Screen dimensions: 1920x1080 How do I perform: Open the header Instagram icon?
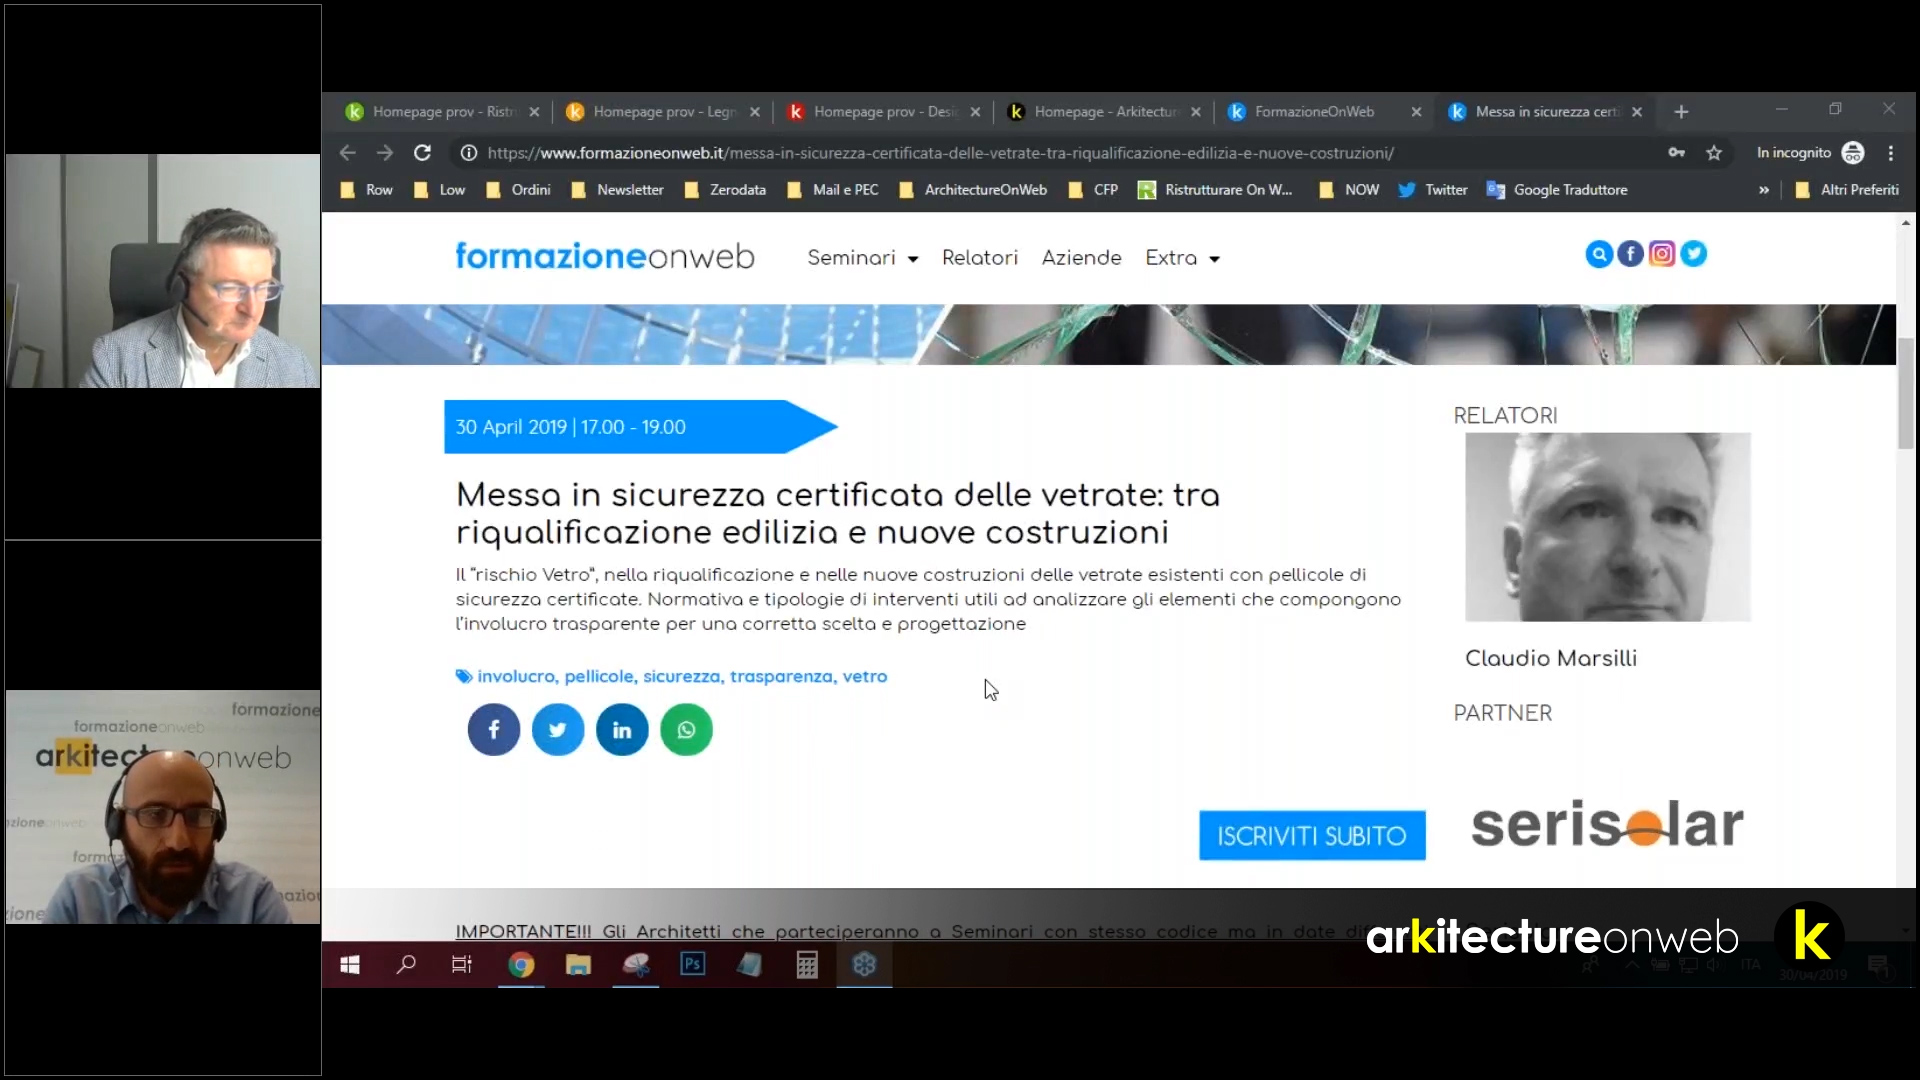1662,254
